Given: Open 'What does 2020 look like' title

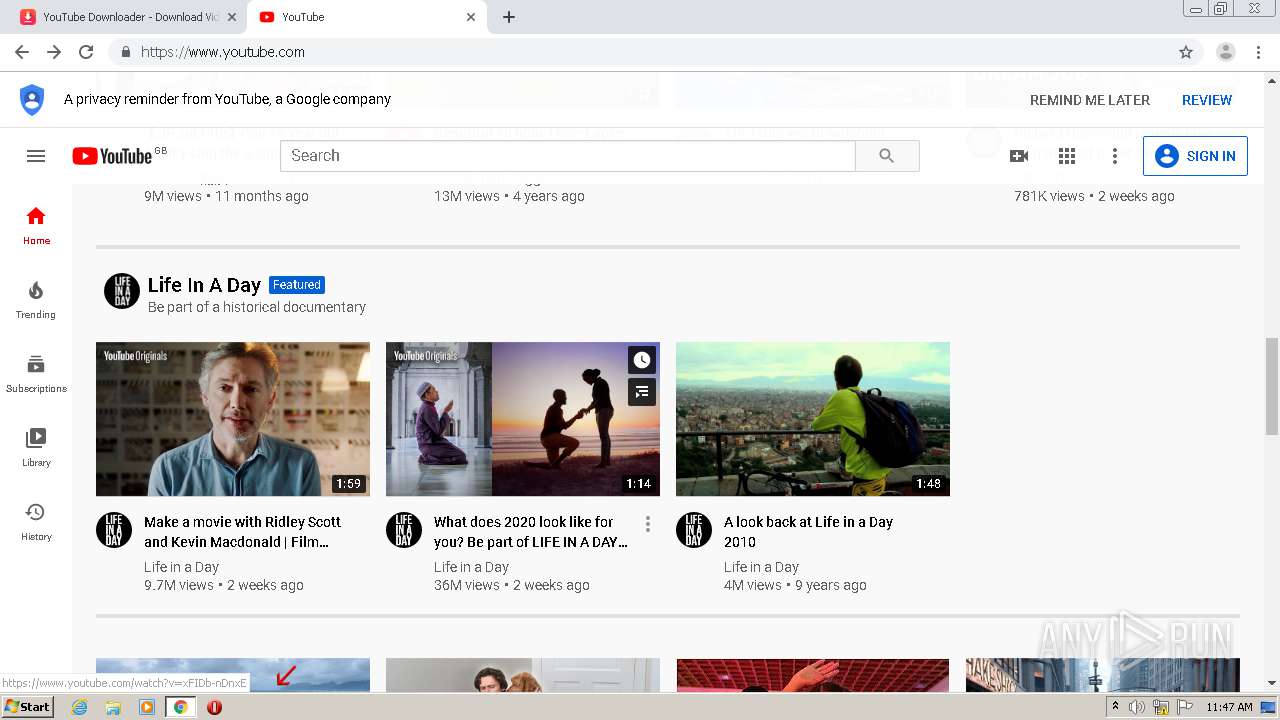Looking at the screenshot, I should (531, 532).
